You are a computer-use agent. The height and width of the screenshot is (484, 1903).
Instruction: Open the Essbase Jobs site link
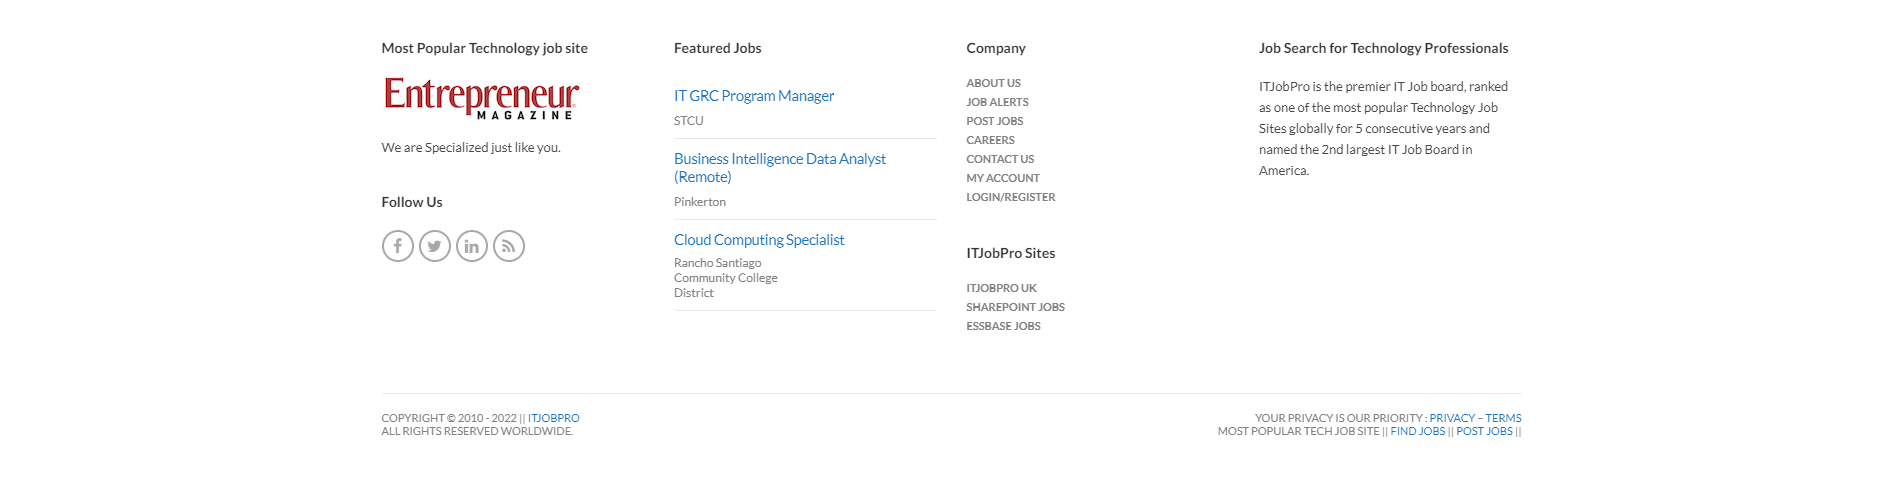point(1003,326)
